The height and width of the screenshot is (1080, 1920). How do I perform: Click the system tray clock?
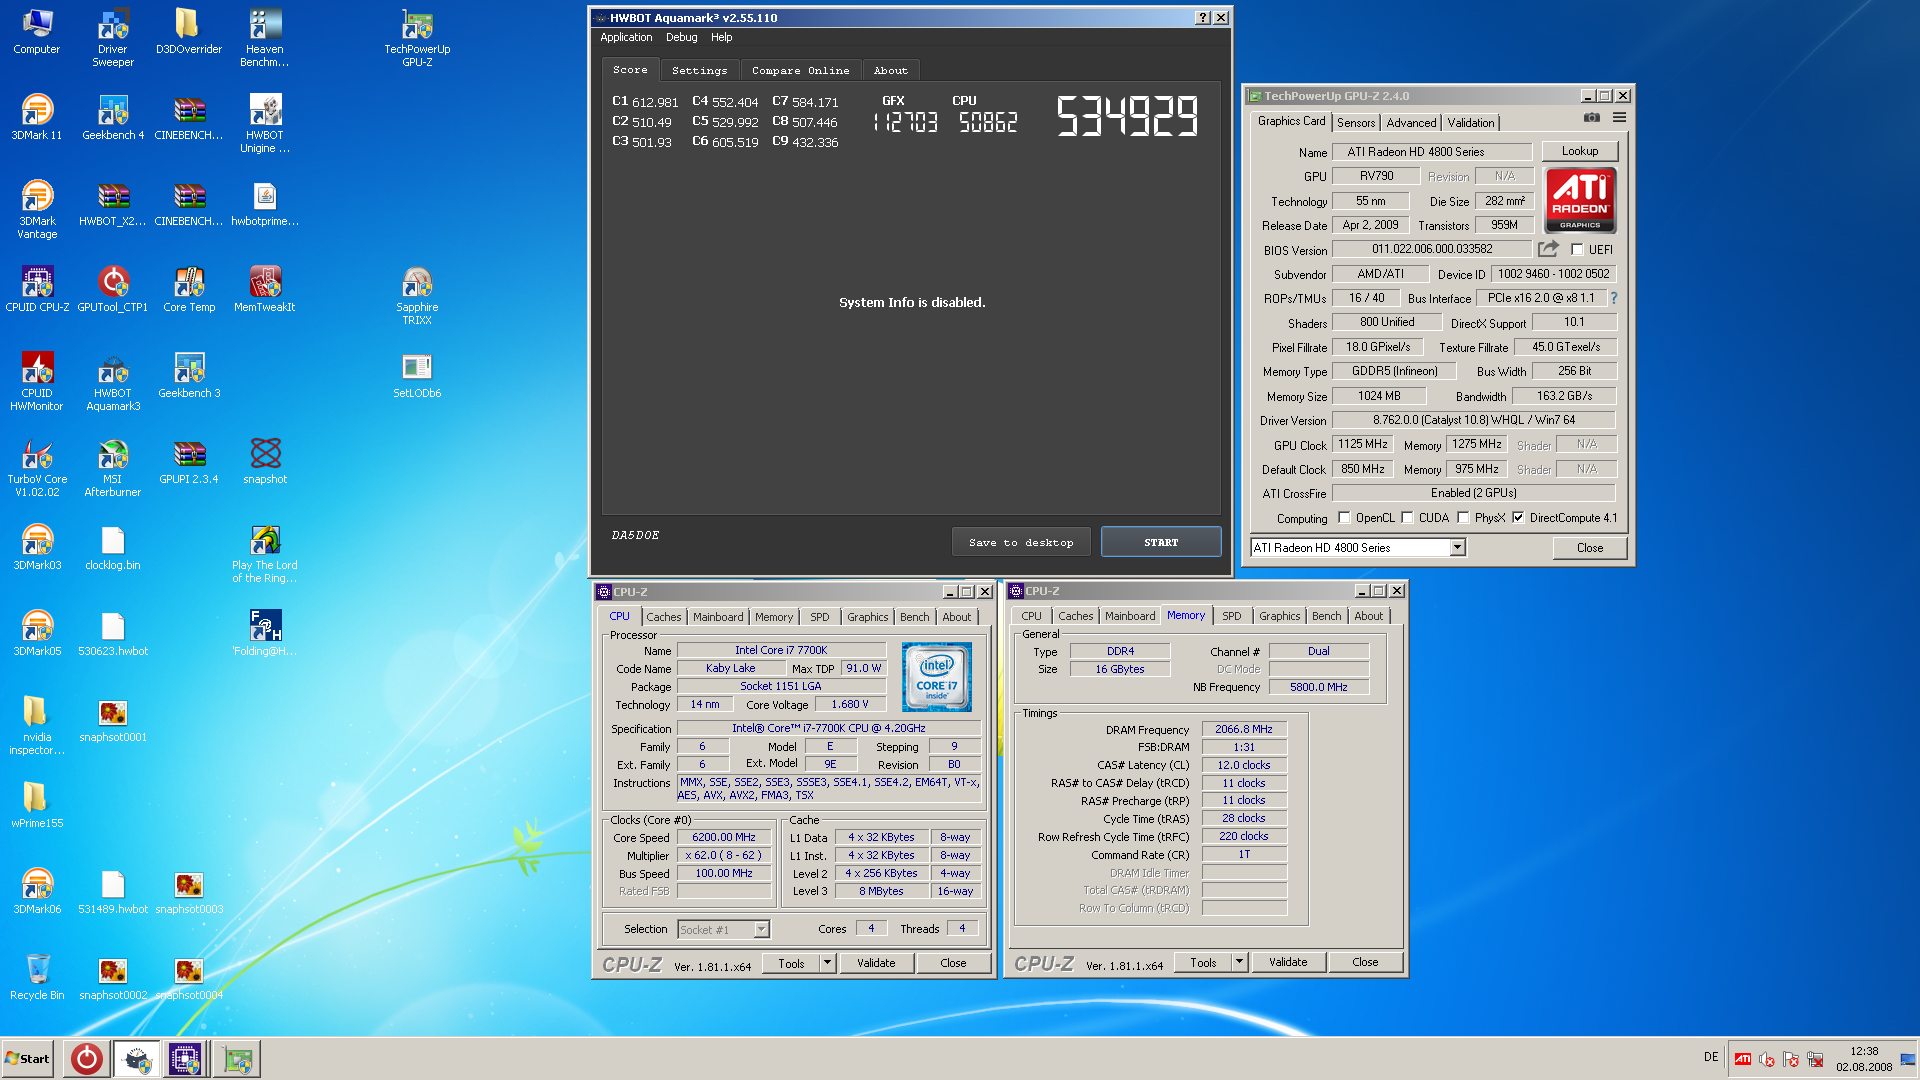(1864, 1059)
